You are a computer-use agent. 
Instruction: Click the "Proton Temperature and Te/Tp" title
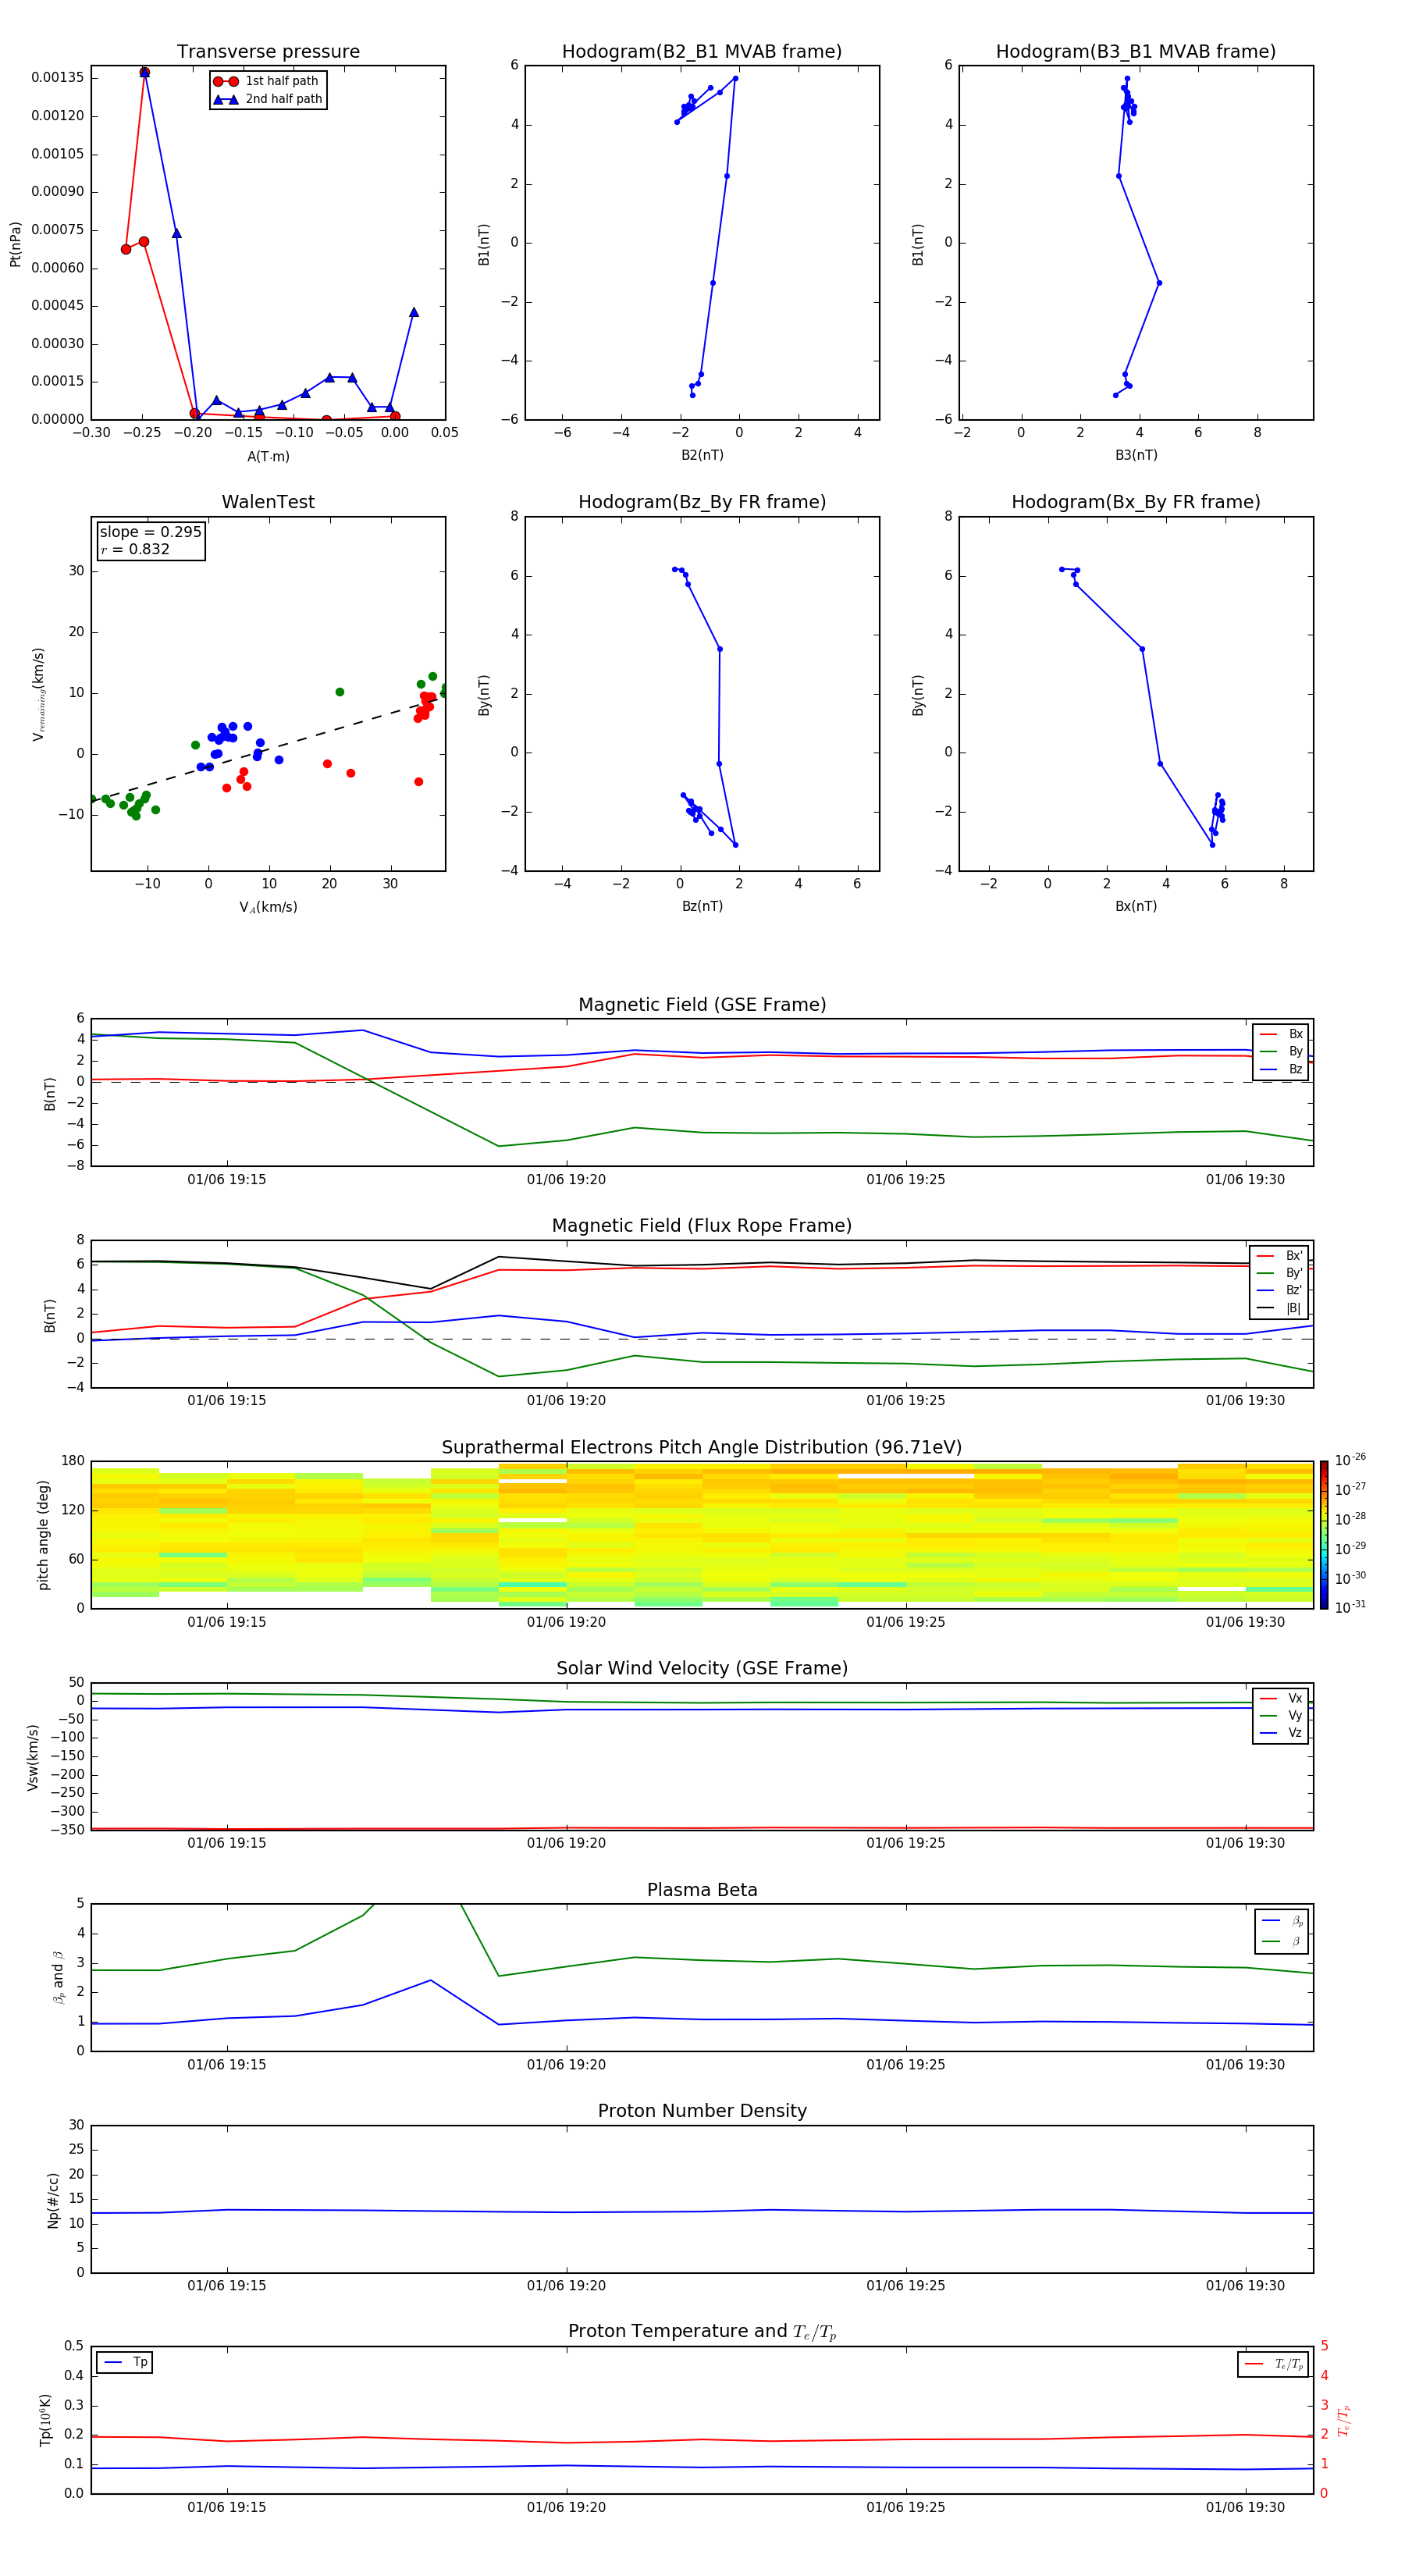click(702, 2332)
